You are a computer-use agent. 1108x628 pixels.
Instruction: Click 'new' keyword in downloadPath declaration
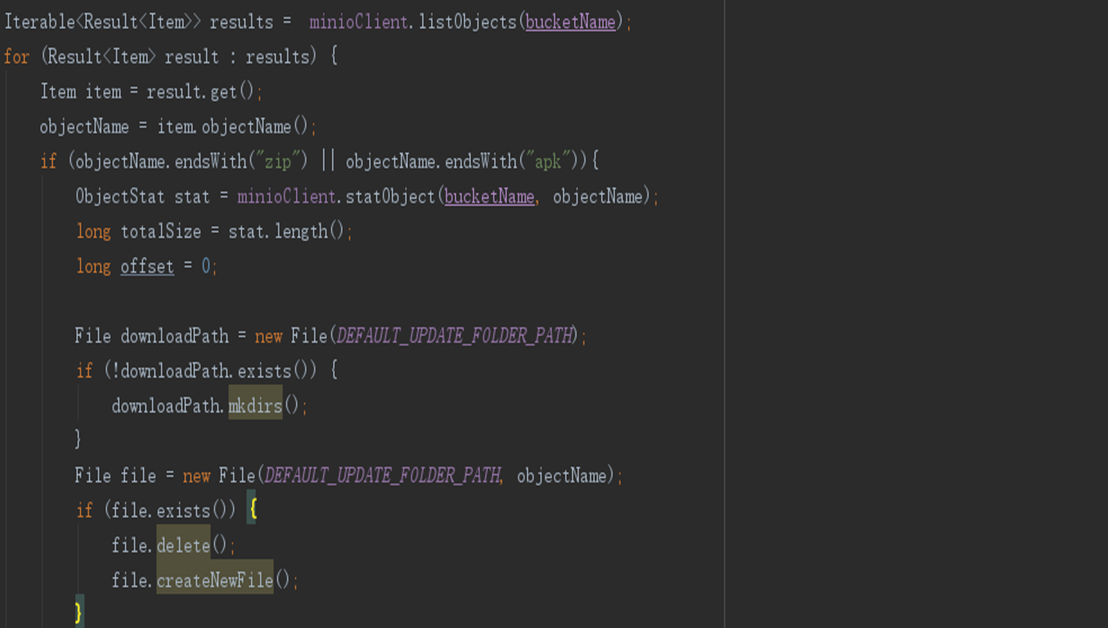coord(269,336)
